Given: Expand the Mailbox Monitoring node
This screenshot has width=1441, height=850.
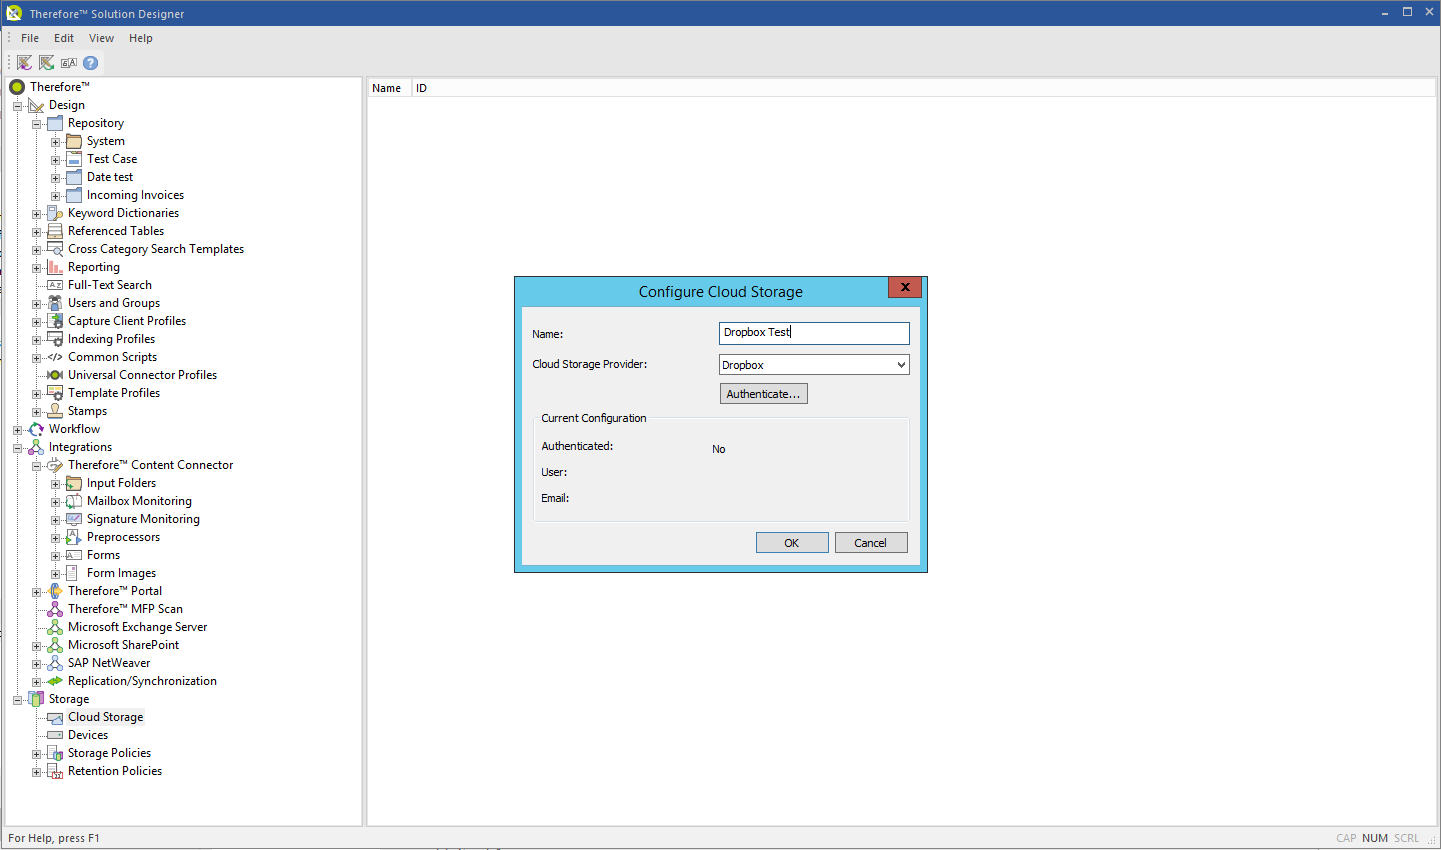Looking at the screenshot, I should point(56,500).
